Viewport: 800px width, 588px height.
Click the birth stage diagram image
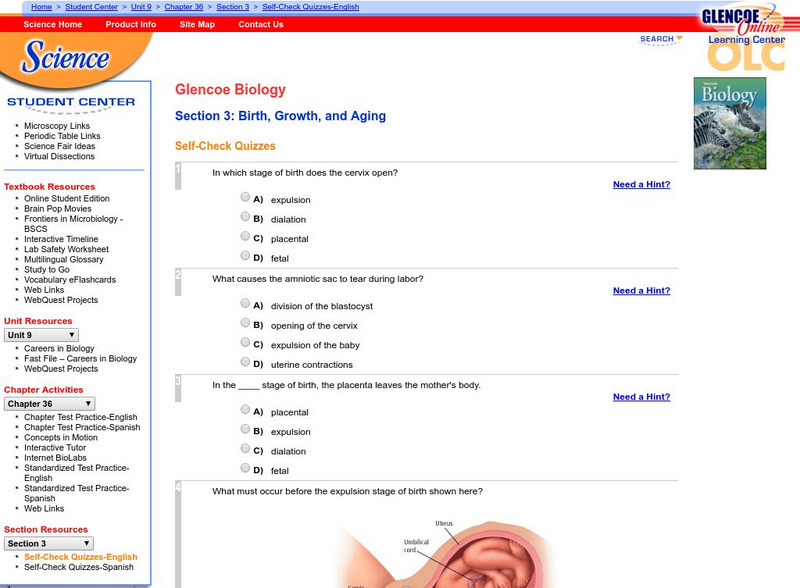point(444,553)
